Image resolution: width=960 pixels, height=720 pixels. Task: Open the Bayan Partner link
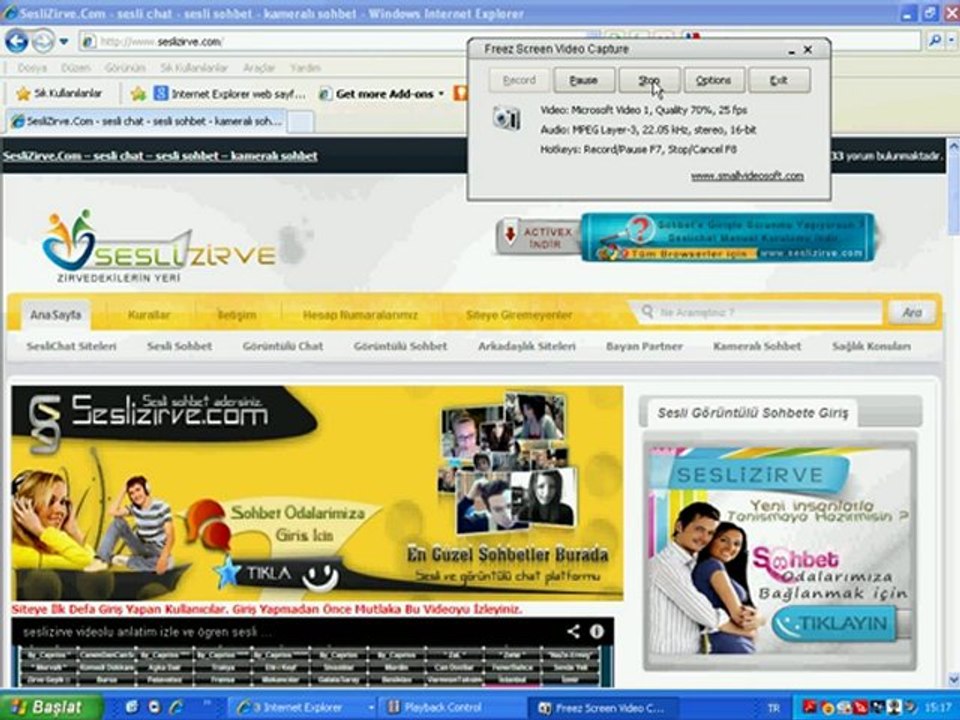point(644,346)
